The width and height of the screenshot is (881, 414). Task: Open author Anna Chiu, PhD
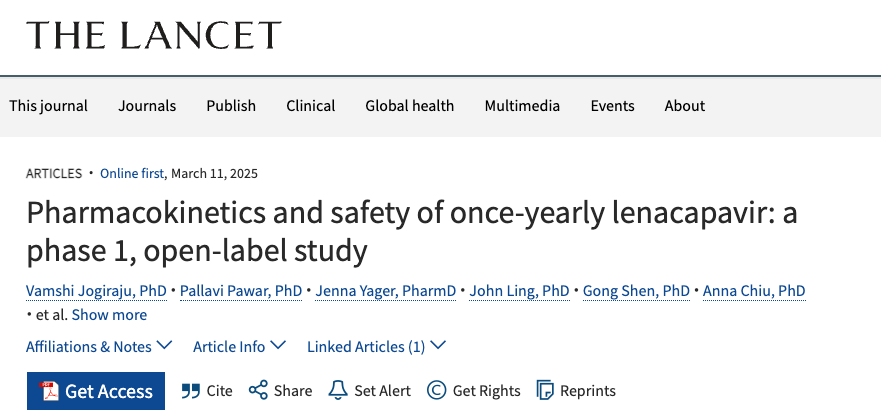click(754, 291)
